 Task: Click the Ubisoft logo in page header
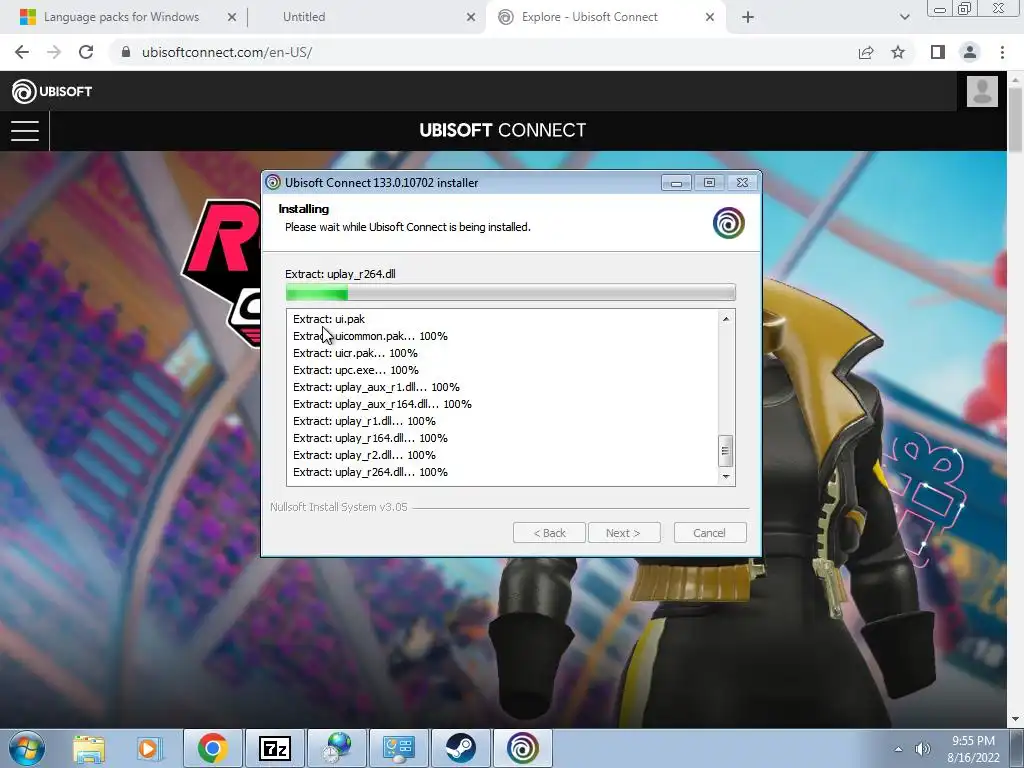52,91
